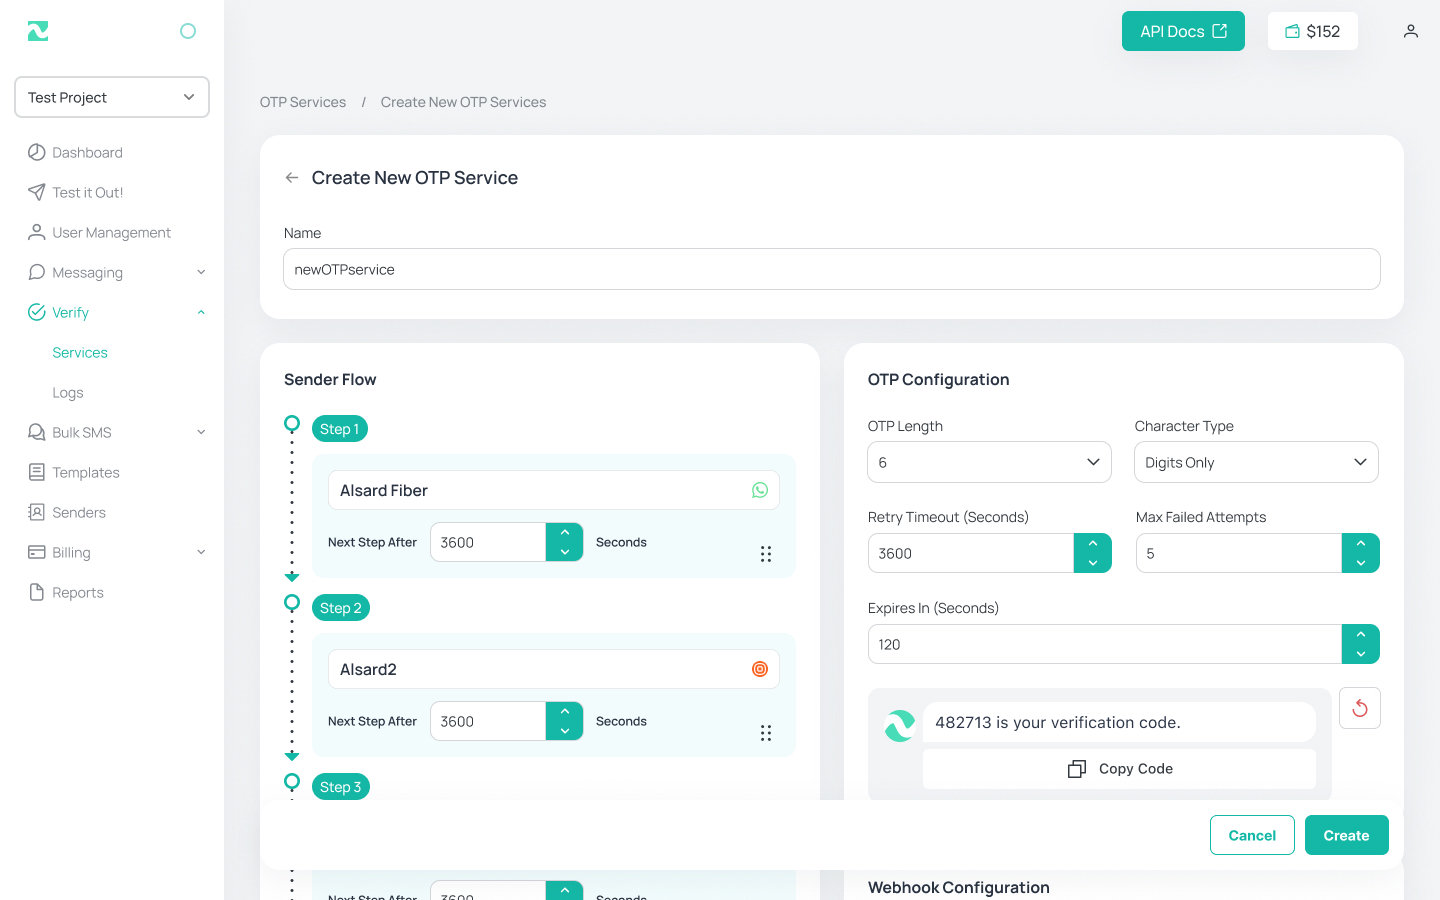Click the Billing card icon
Image resolution: width=1440 pixels, height=900 pixels.
tap(36, 552)
